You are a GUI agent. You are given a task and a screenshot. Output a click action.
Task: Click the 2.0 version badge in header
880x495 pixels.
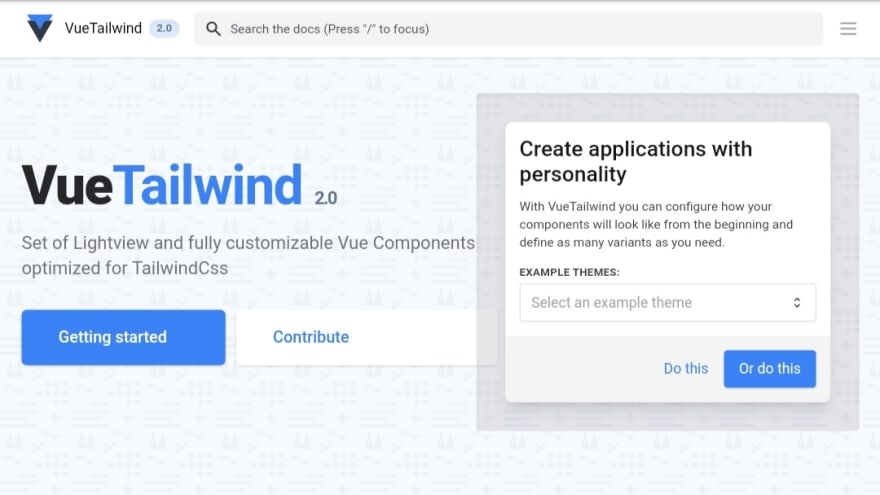pos(164,28)
